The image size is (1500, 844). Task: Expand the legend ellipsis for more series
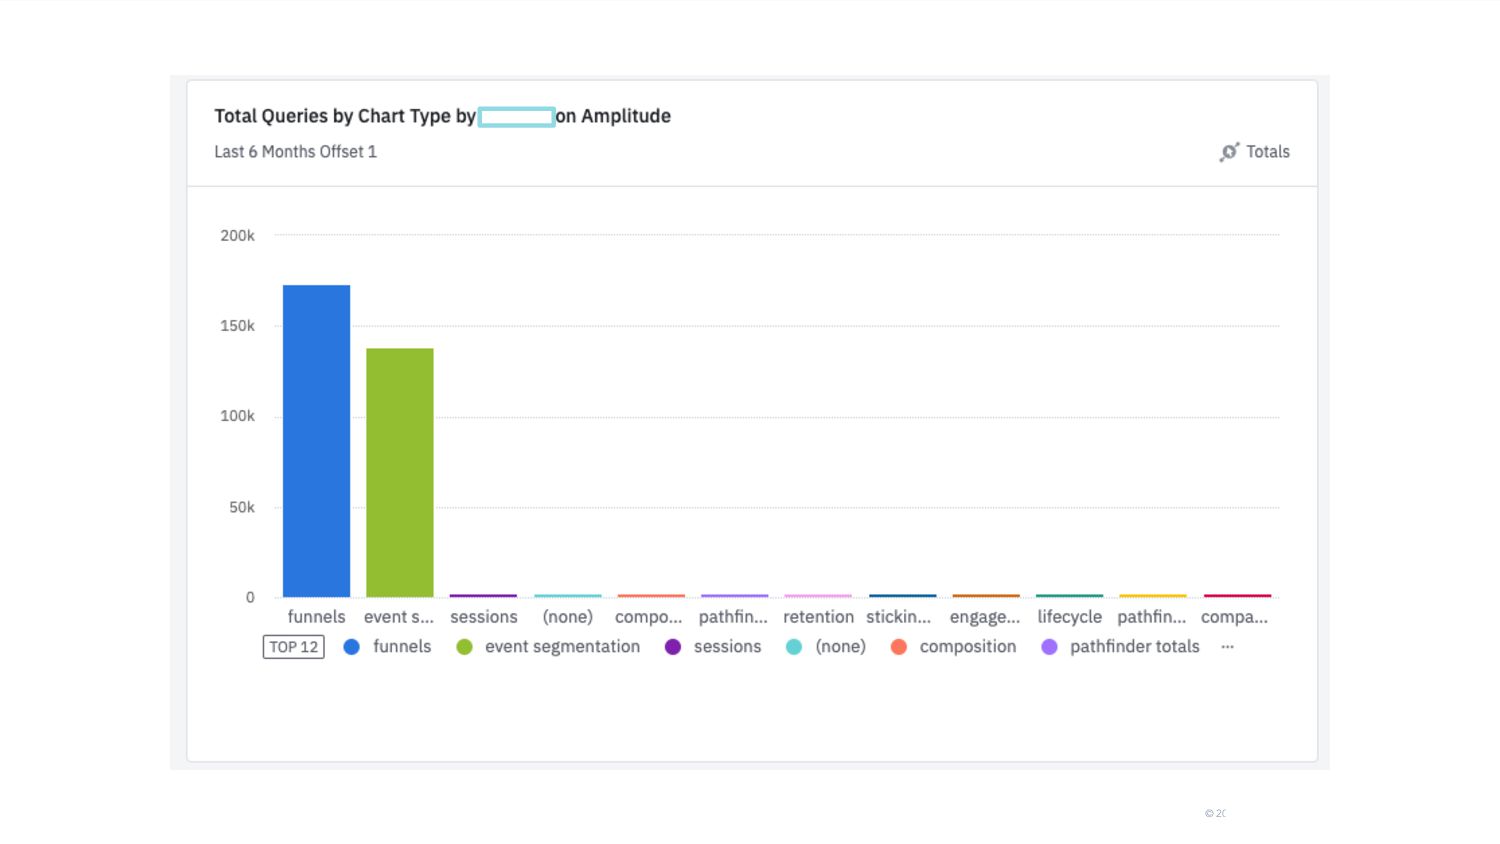pyautogui.click(x=1227, y=647)
